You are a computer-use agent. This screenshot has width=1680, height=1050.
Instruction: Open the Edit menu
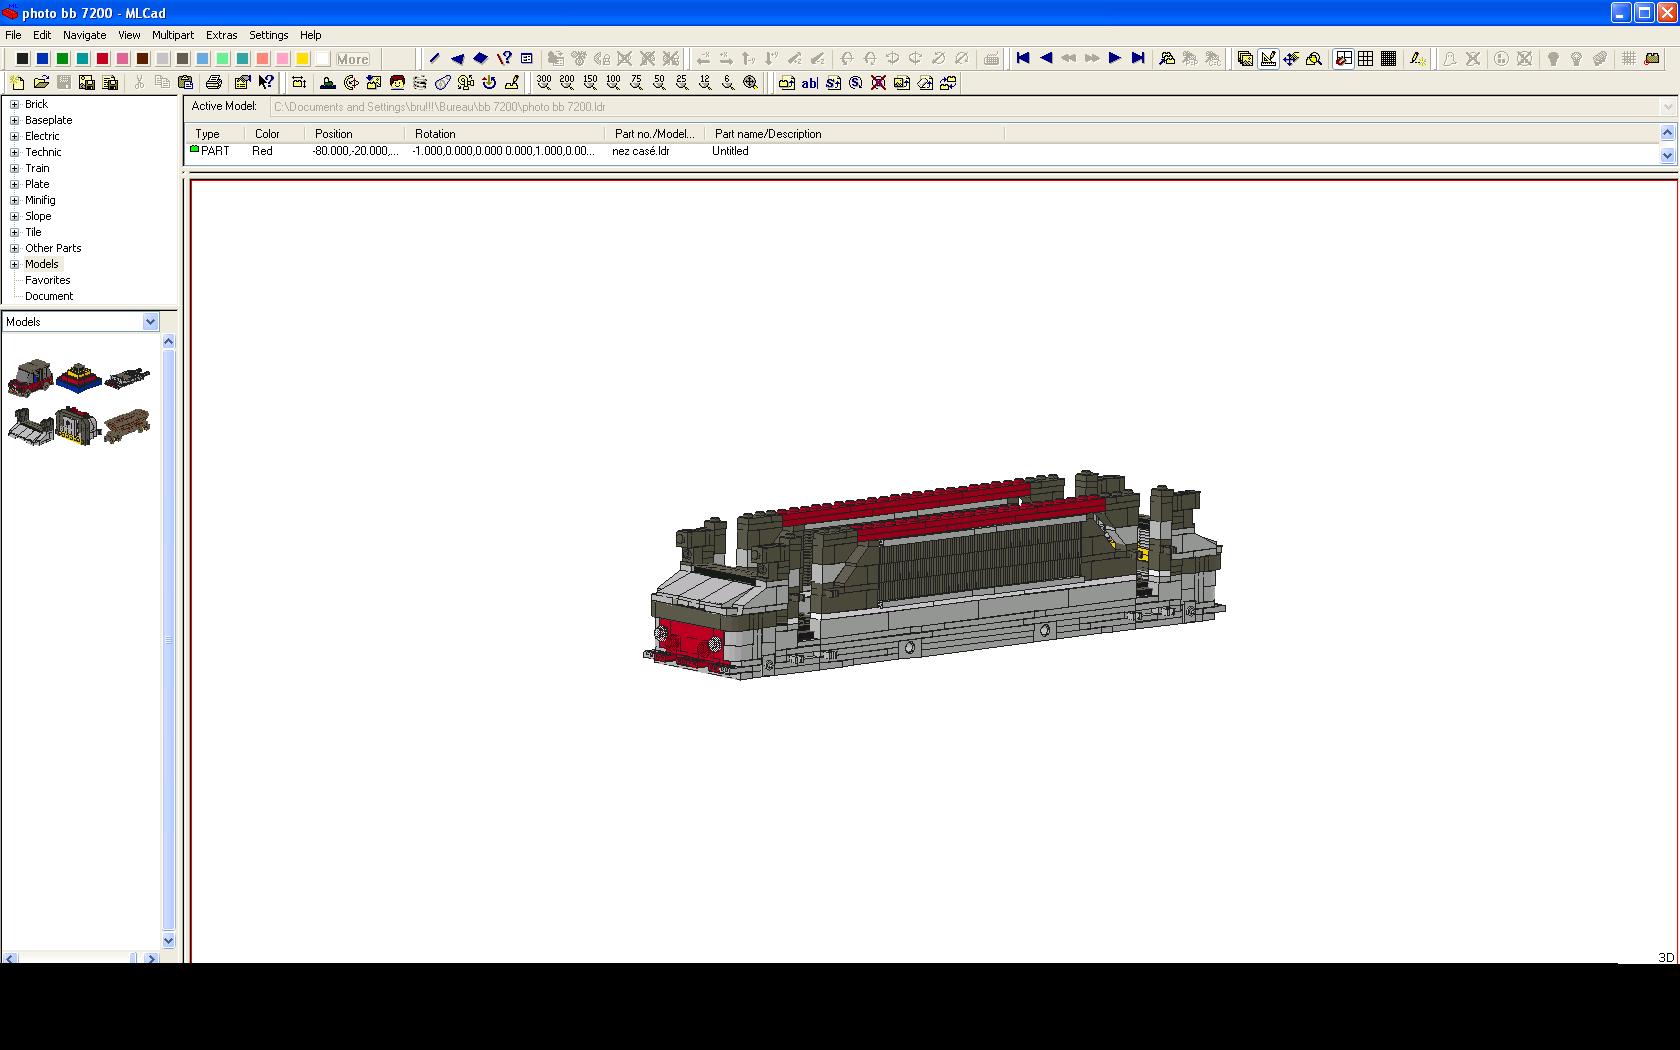click(x=42, y=35)
